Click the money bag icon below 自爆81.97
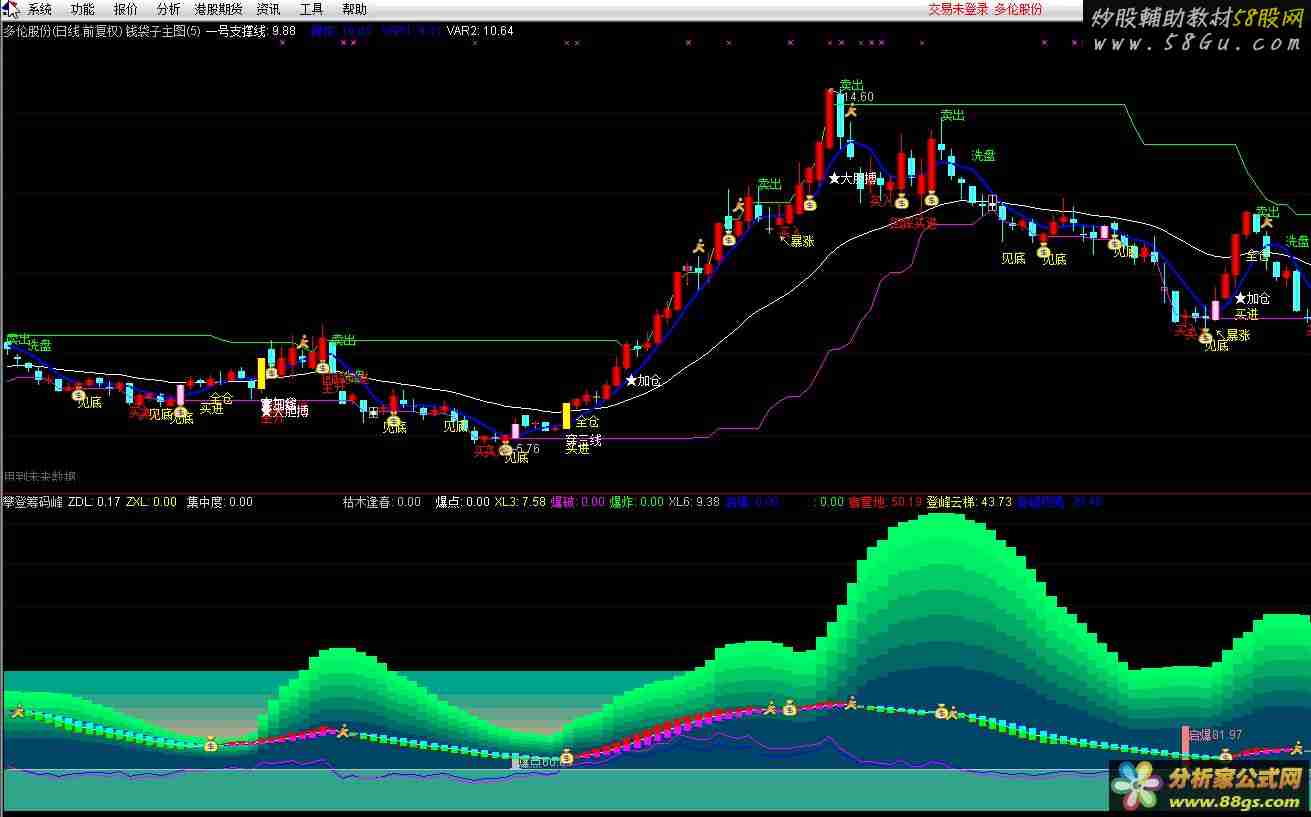 tap(1225, 756)
